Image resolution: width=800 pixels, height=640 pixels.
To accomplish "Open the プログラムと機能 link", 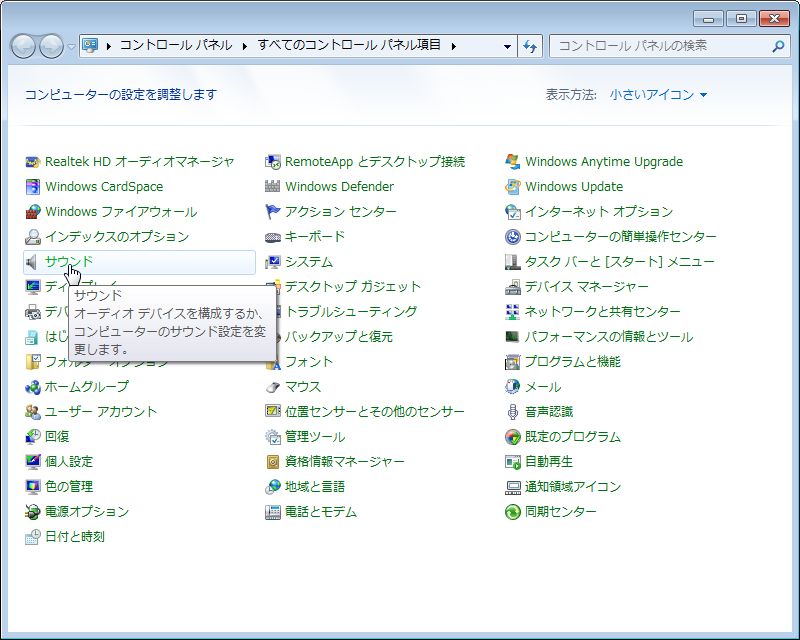I will (573, 362).
